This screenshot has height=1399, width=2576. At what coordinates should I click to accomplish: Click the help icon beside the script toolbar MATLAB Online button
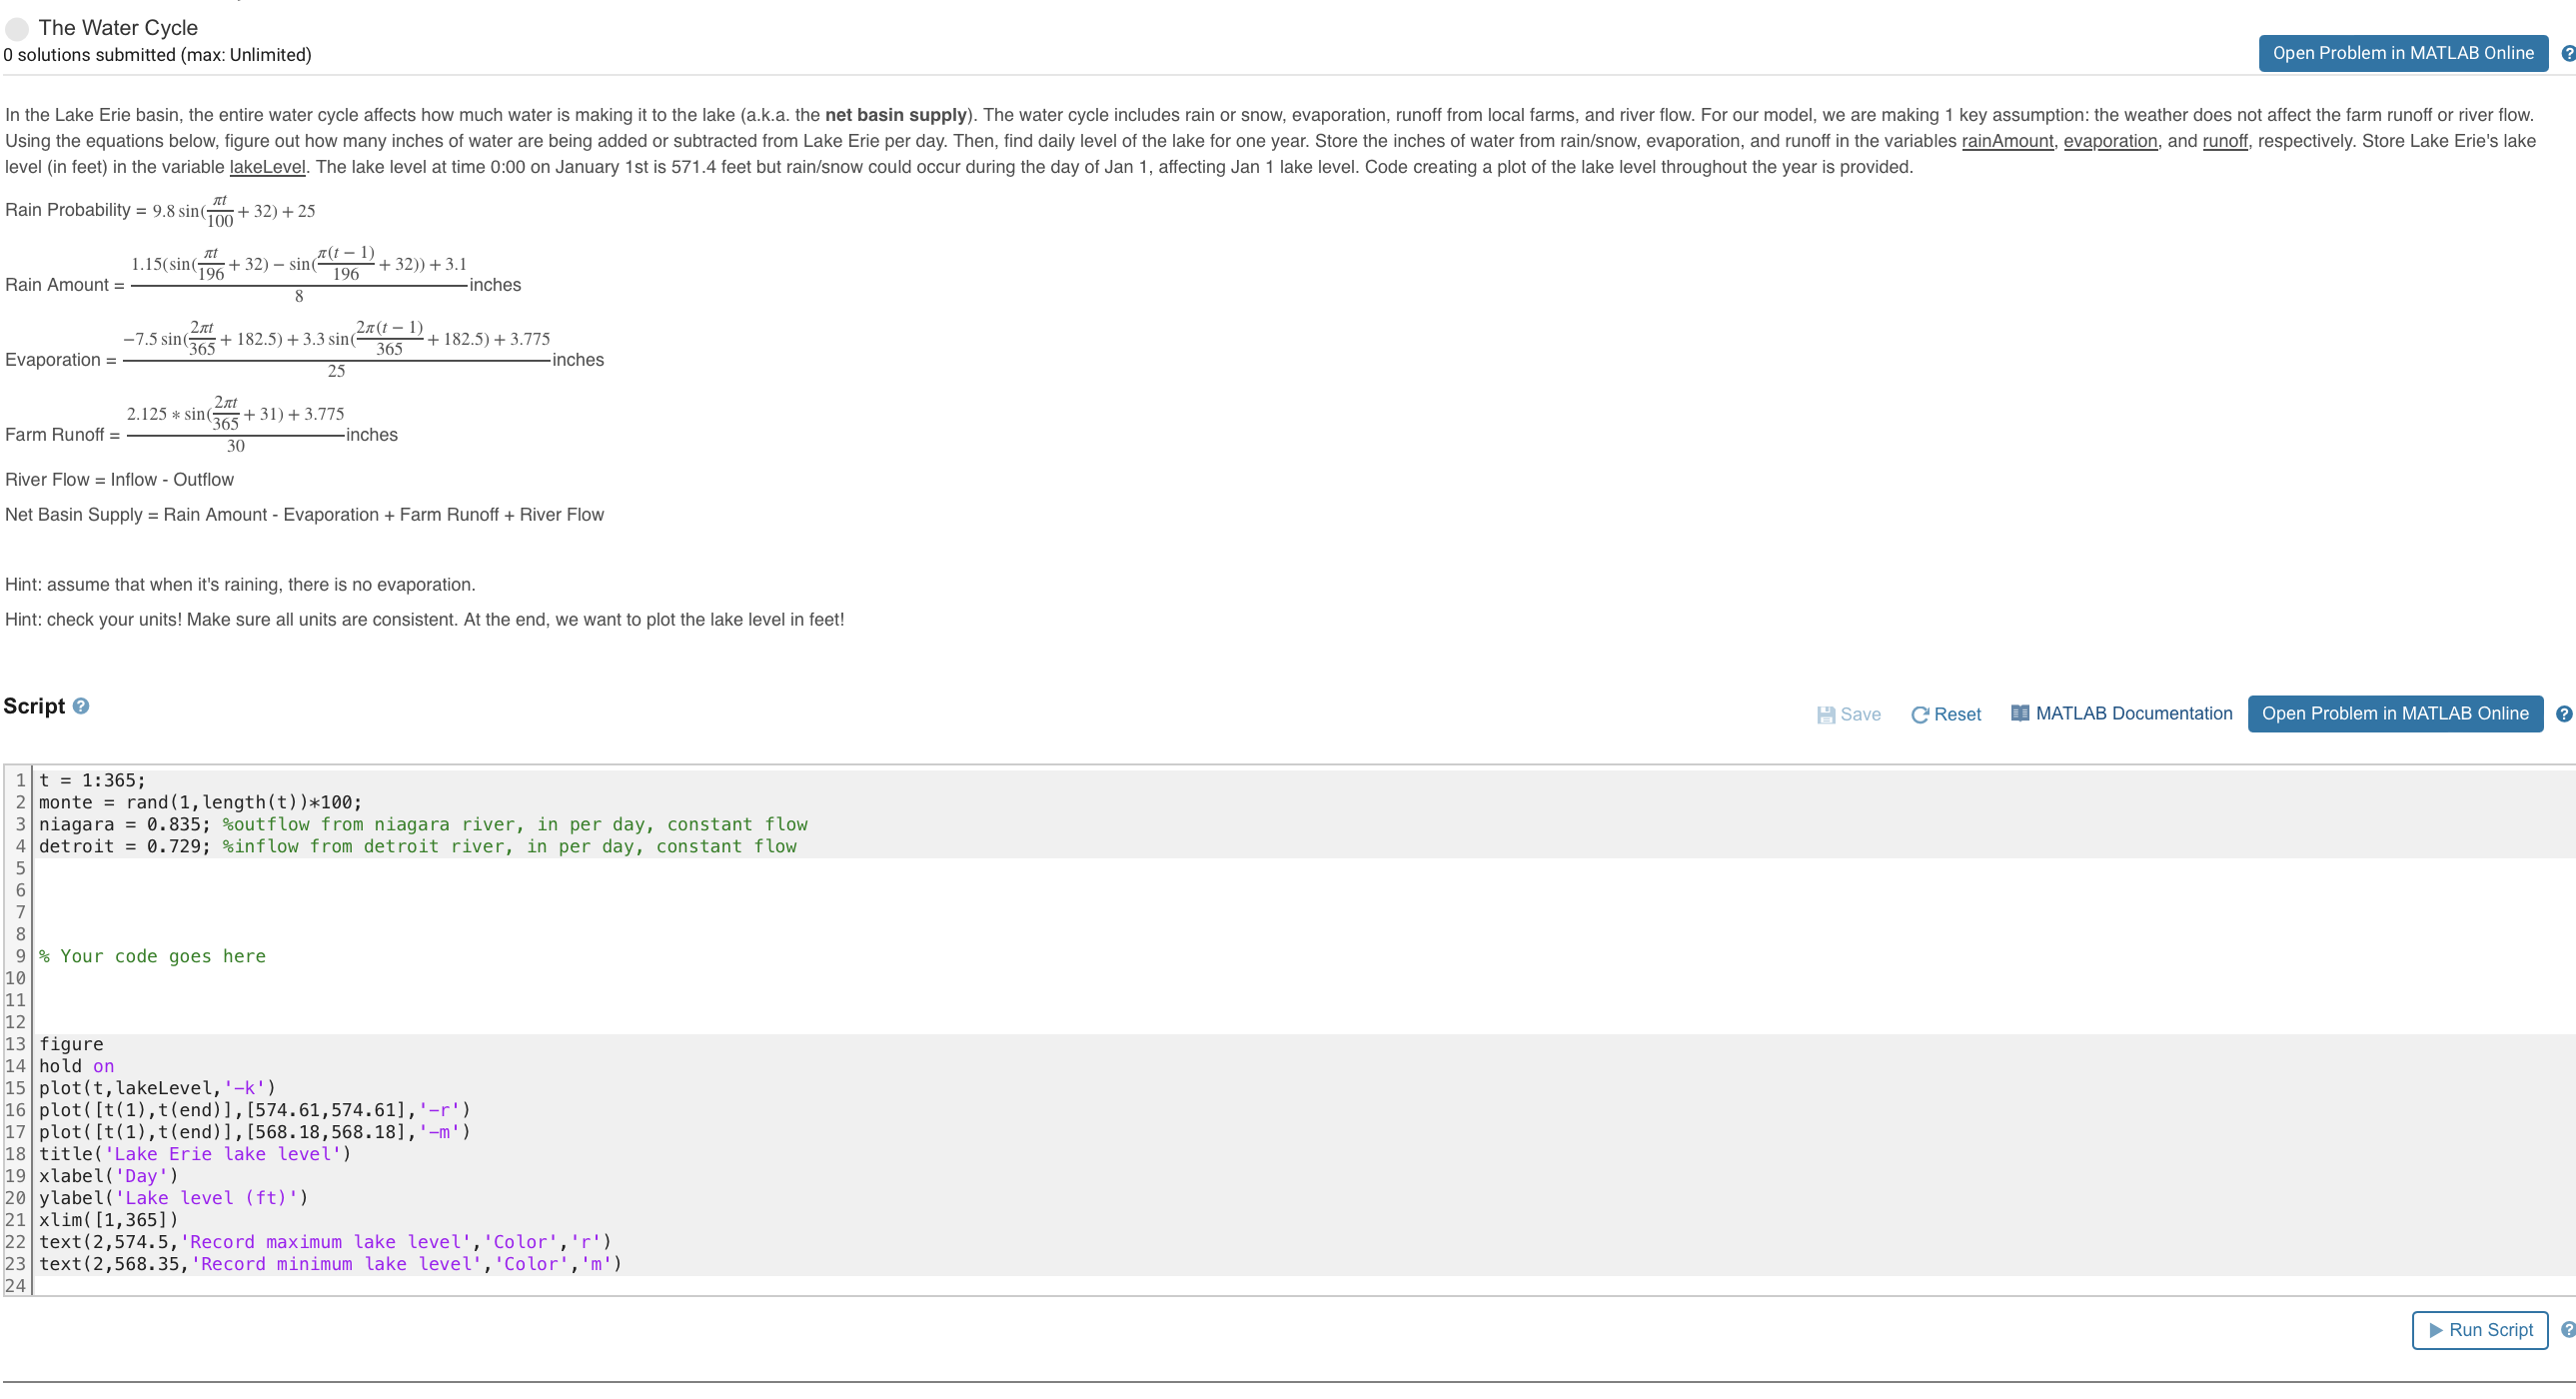(2563, 713)
